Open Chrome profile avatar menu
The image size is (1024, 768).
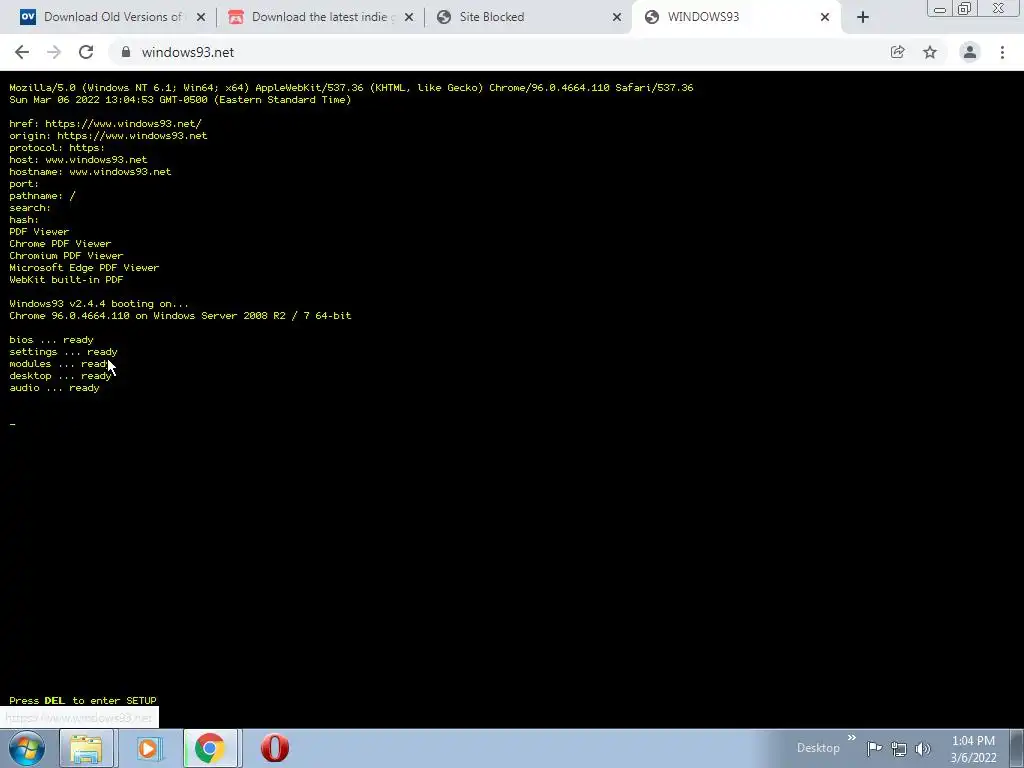(x=970, y=52)
